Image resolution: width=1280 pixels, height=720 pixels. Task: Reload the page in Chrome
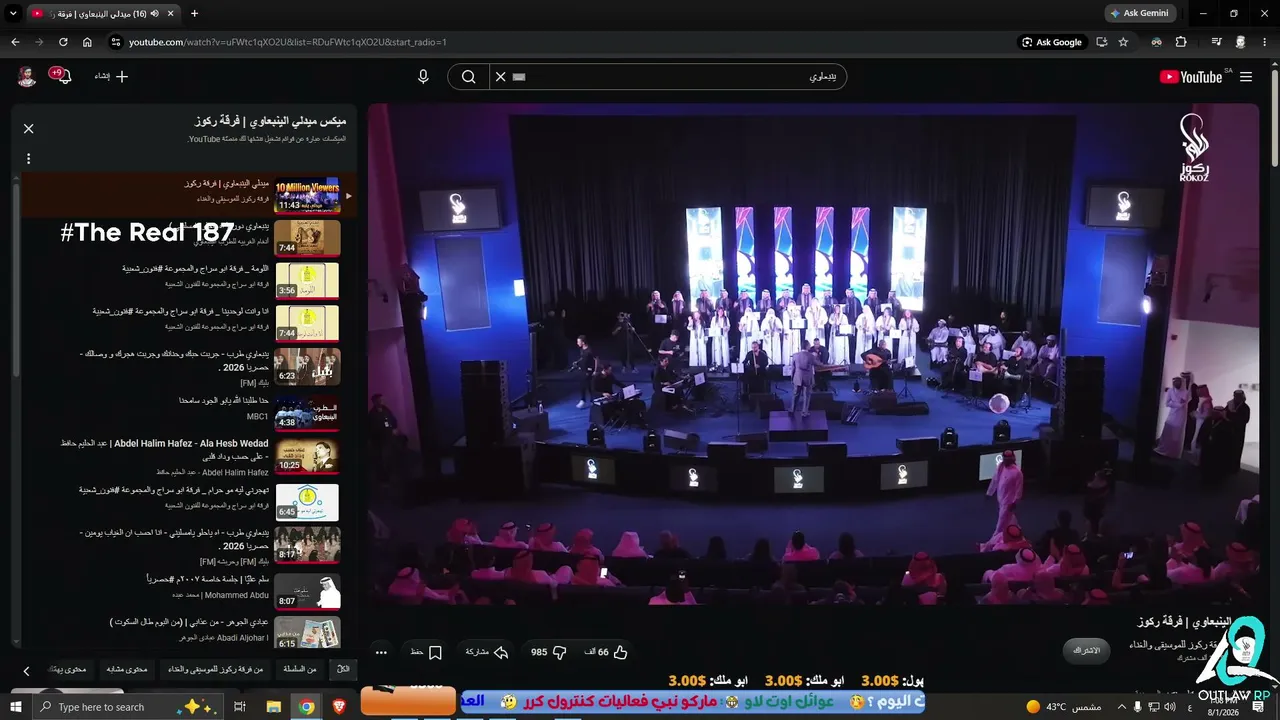click(63, 42)
